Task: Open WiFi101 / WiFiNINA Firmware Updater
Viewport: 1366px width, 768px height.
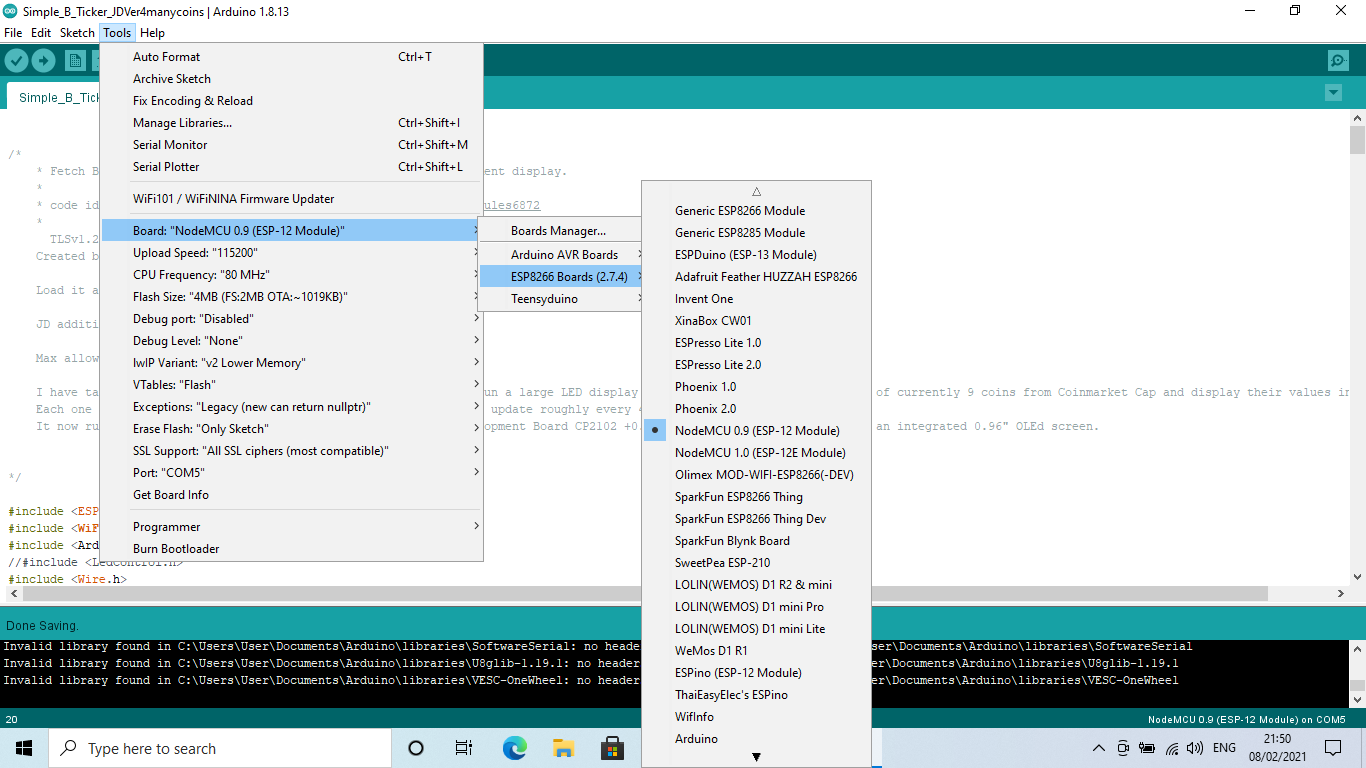Action: pos(291,199)
